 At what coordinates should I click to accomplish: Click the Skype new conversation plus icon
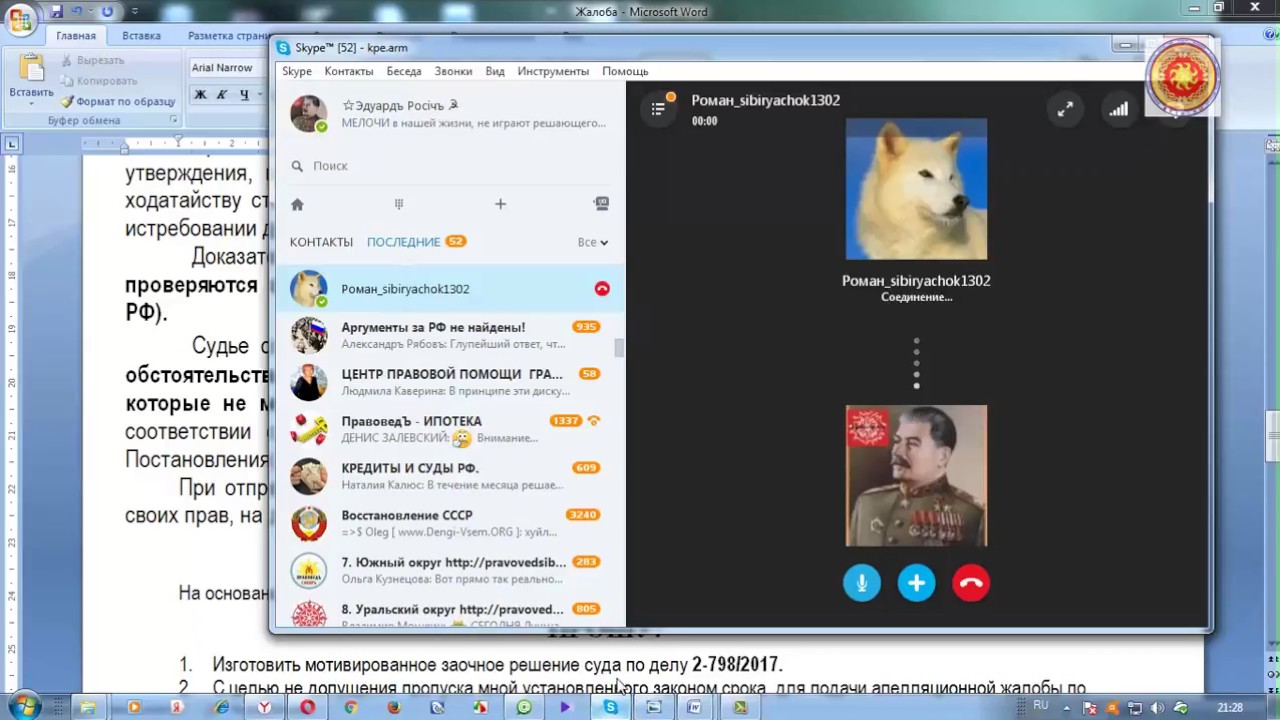click(x=500, y=204)
